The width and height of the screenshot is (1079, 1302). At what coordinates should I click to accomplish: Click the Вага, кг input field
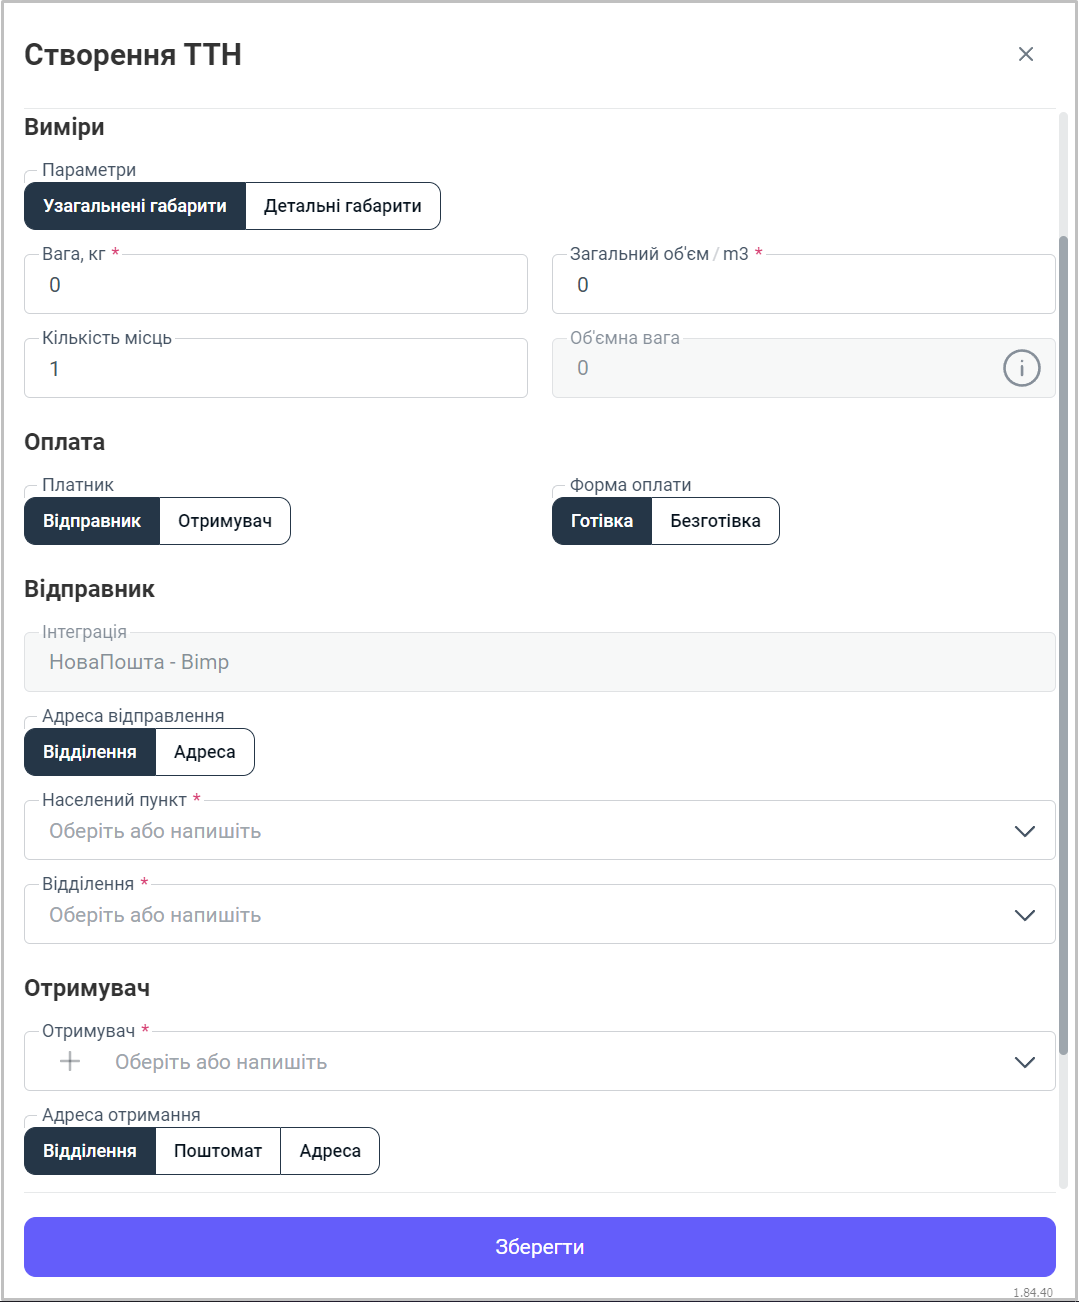click(276, 285)
